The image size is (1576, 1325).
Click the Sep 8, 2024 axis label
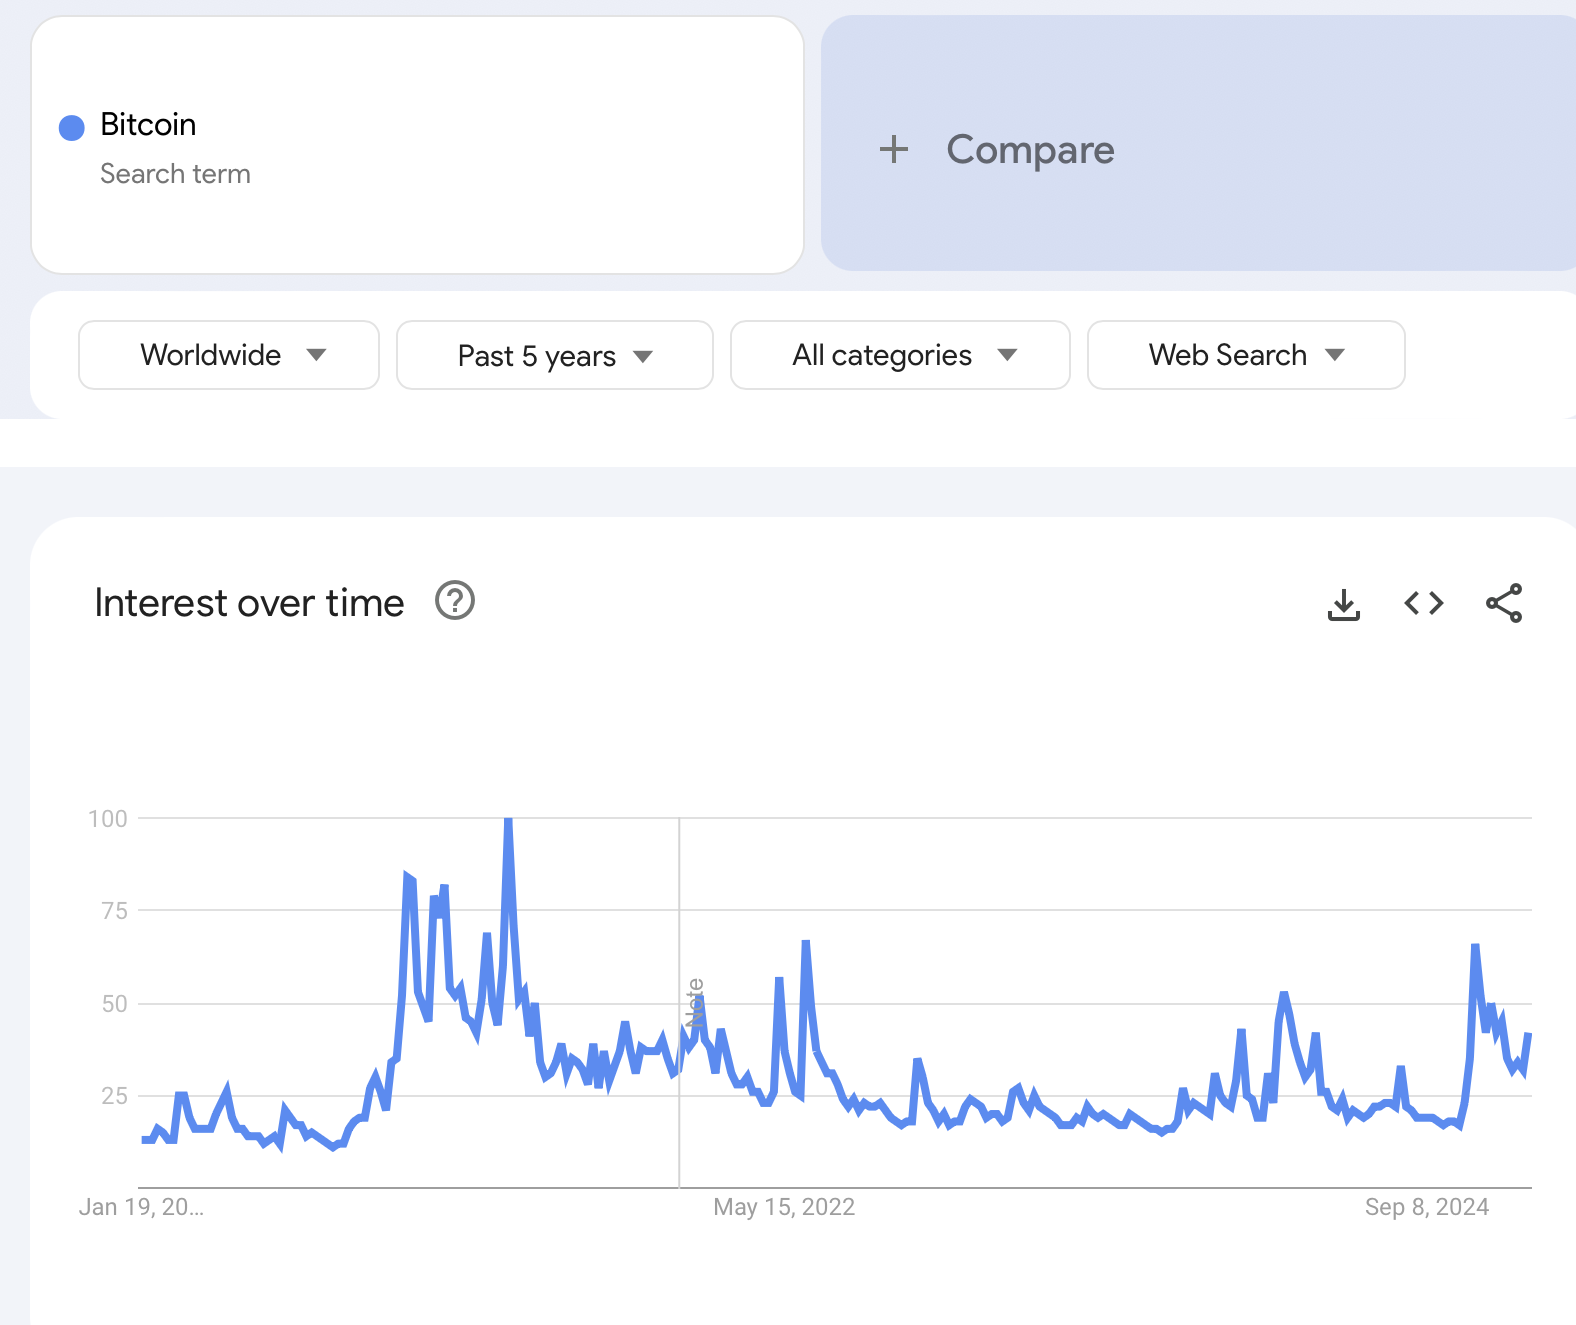(1426, 1207)
